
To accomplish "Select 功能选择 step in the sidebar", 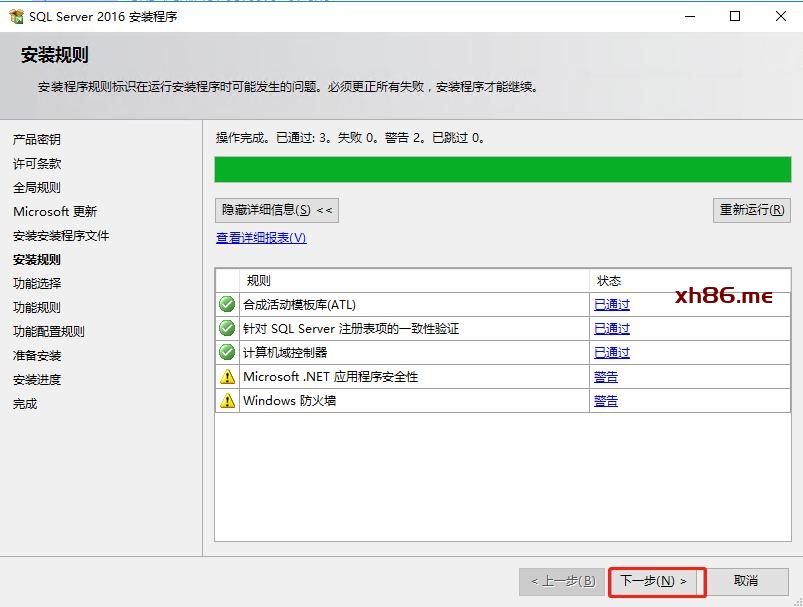I will pos(37,284).
